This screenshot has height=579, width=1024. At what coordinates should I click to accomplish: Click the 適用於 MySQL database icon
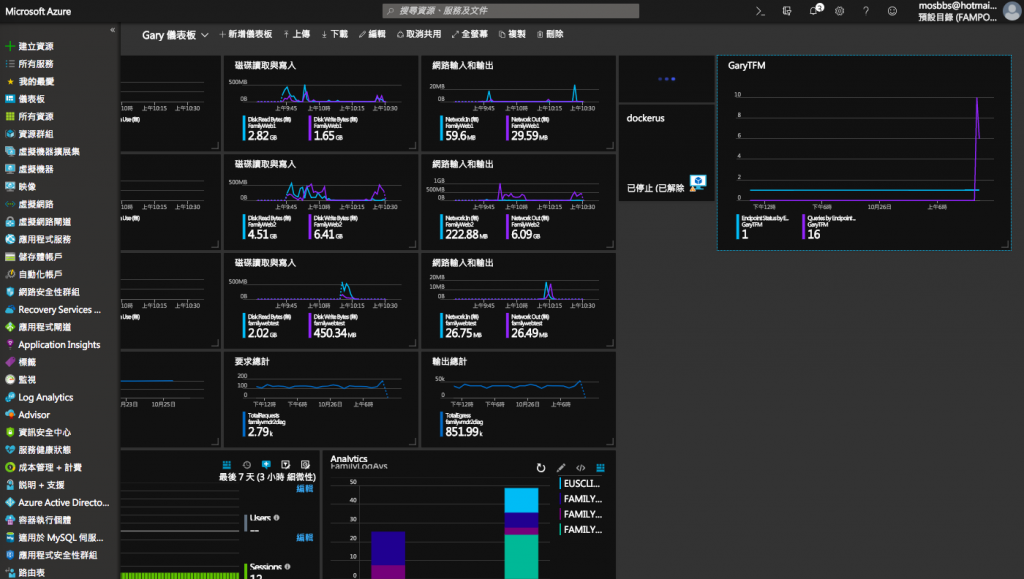point(10,538)
